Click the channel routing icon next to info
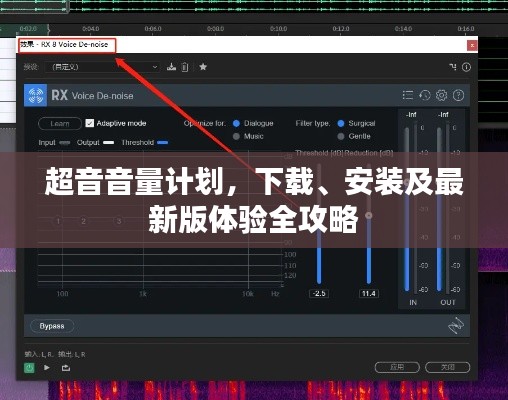The width and height of the screenshot is (508, 400). coord(453,67)
